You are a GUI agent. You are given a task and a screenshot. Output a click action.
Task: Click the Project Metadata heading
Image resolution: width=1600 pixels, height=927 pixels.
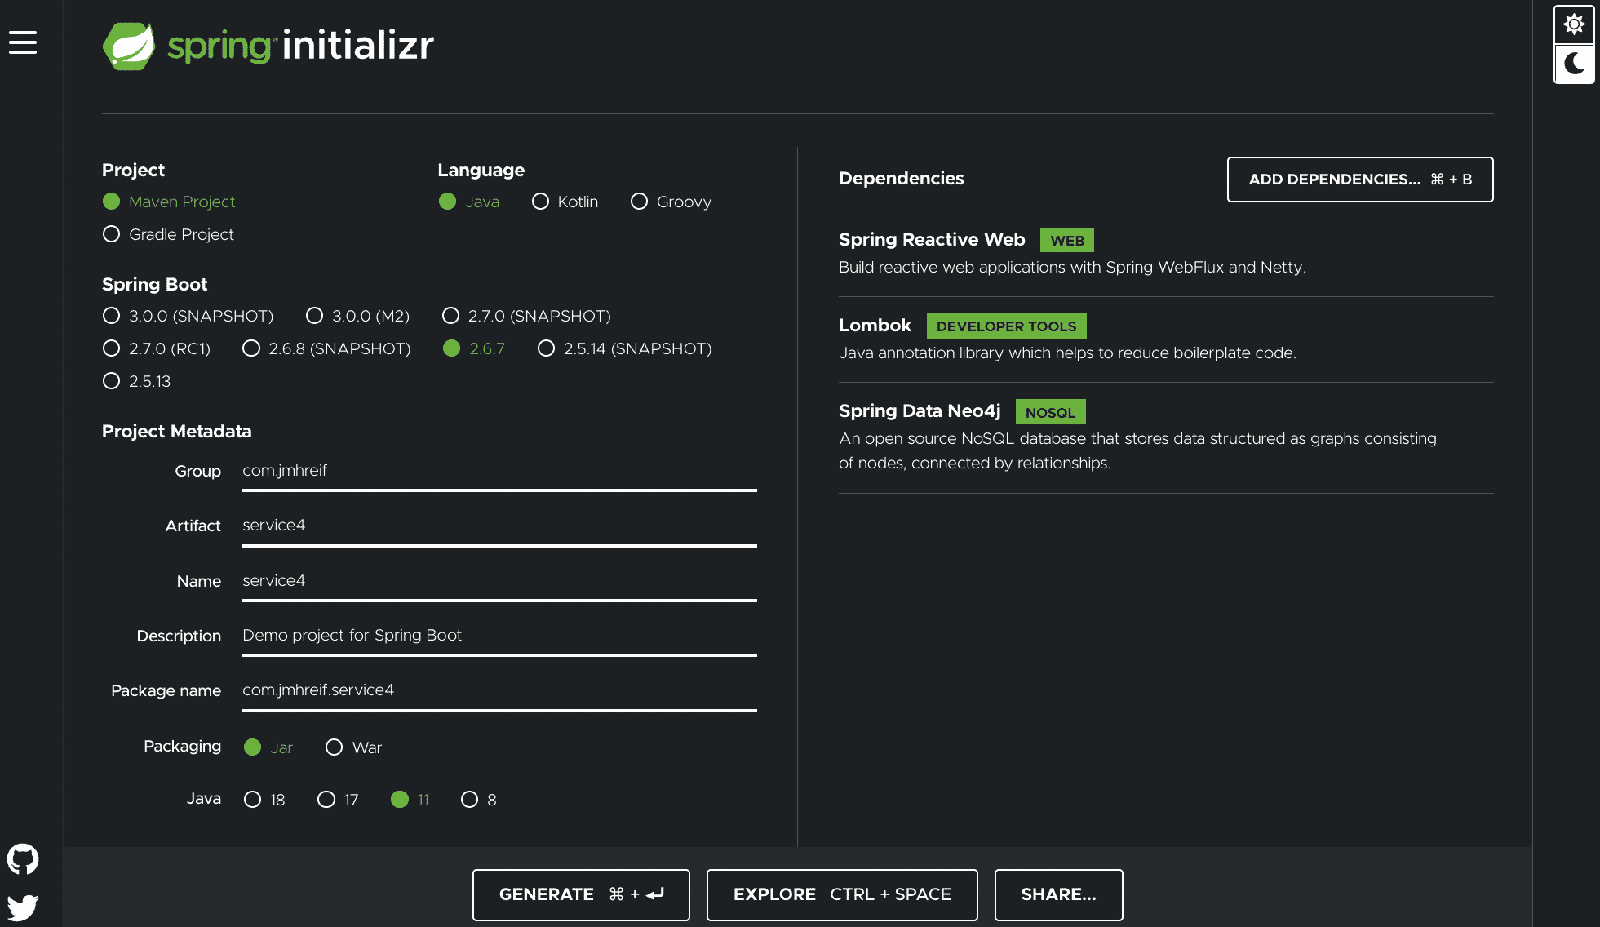coord(177,432)
